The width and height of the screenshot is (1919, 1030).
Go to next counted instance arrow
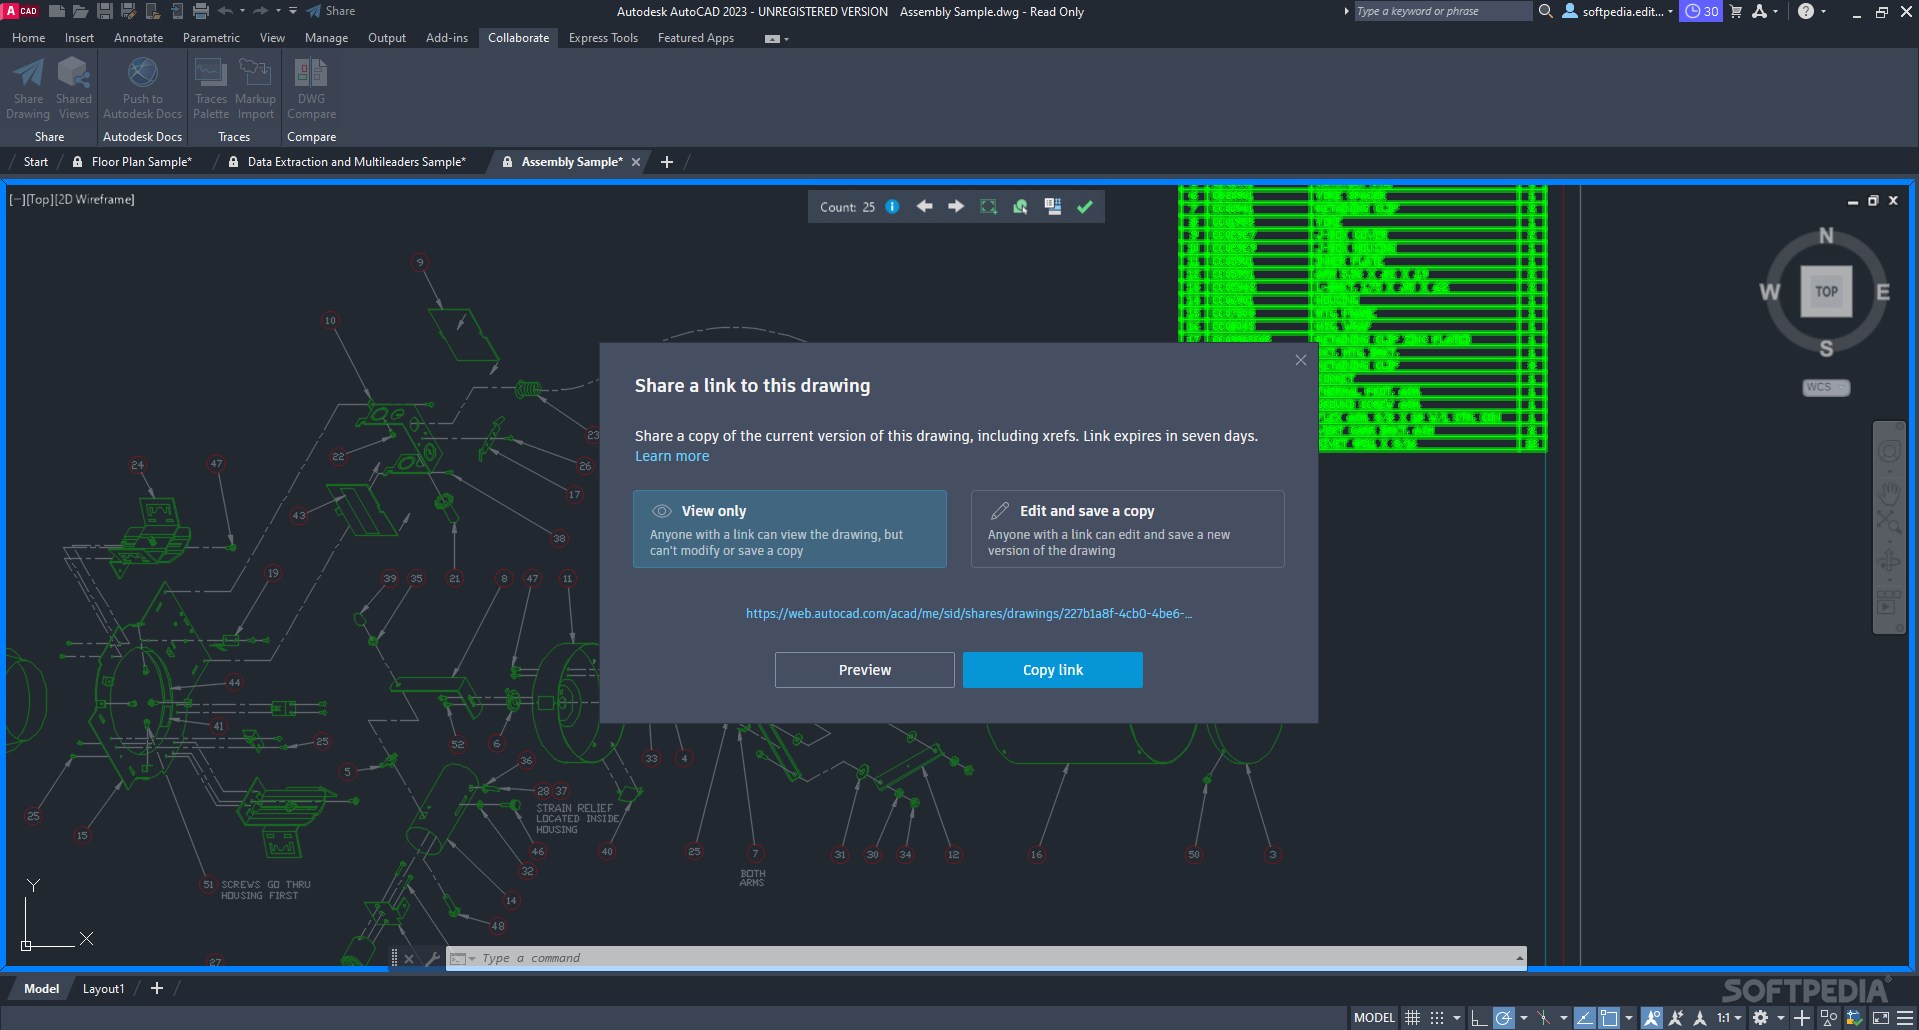956,206
